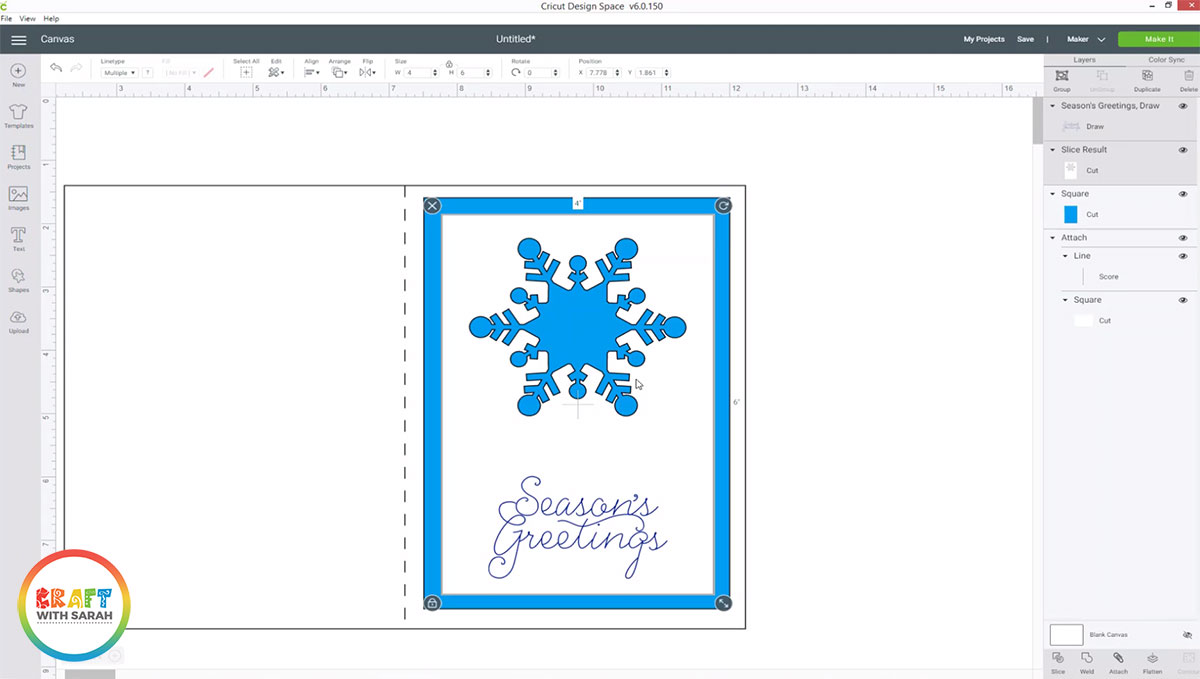Image resolution: width=1200 pixels, height=679 pixels.
Task: Click the My Projects link
Action: 983,38
